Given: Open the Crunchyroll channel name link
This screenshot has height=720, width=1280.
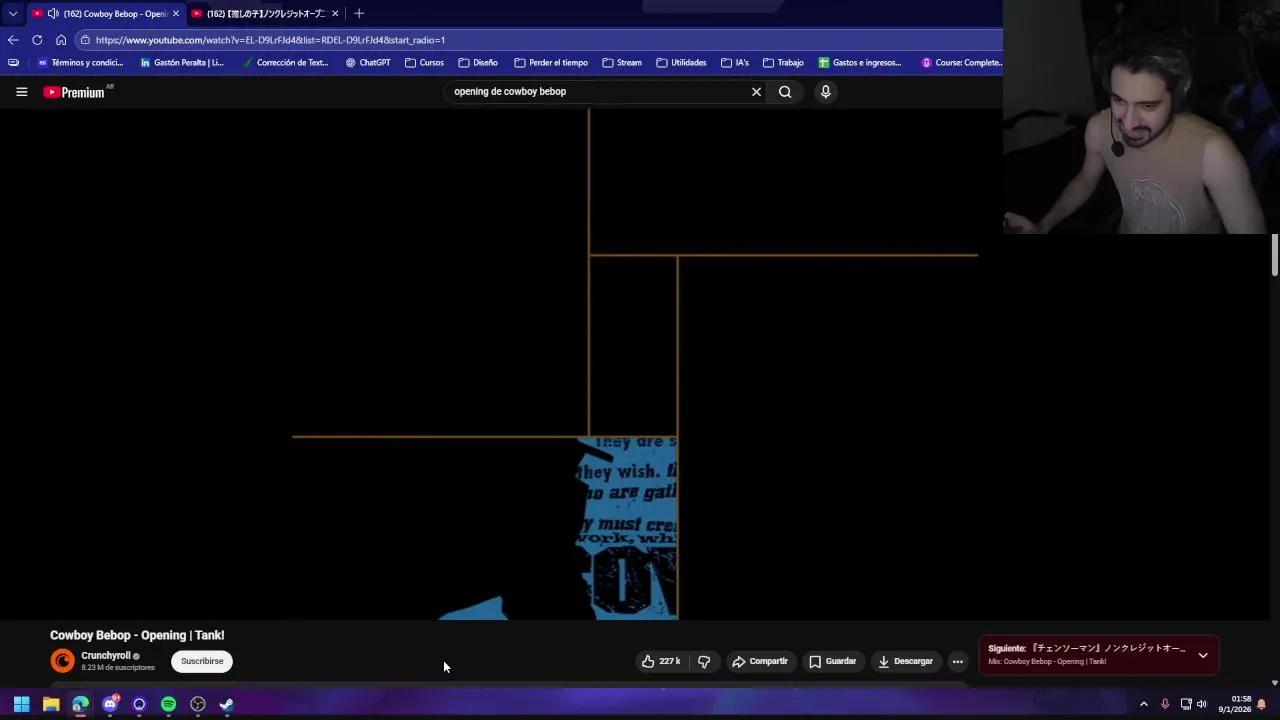Looking at the screenshot, I should coord(106,656).
